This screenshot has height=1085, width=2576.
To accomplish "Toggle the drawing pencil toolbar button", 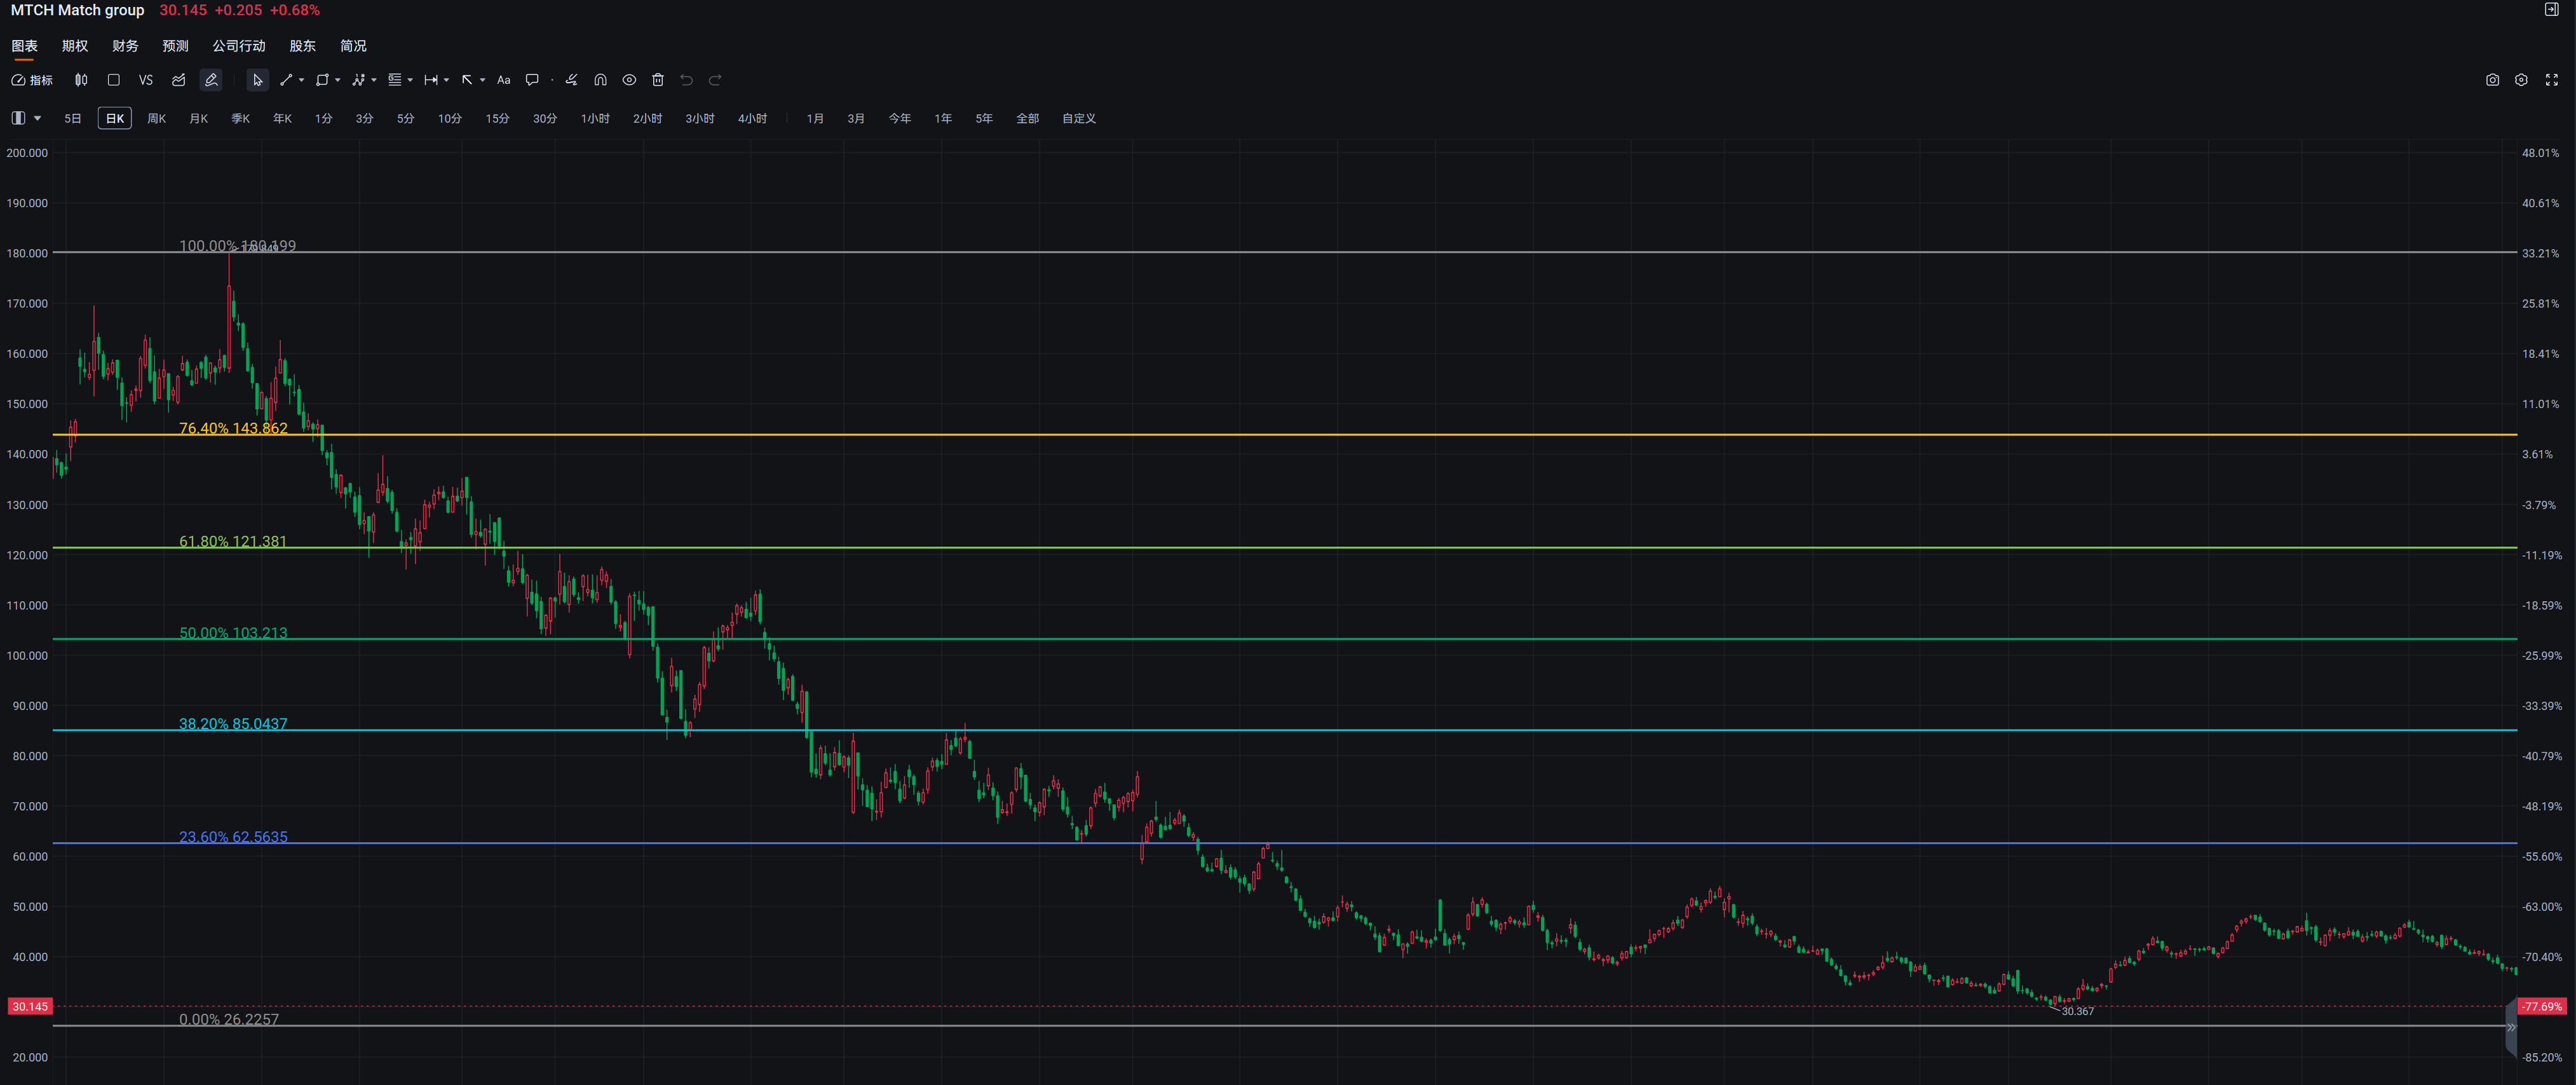I will click(x=211, y=80).
